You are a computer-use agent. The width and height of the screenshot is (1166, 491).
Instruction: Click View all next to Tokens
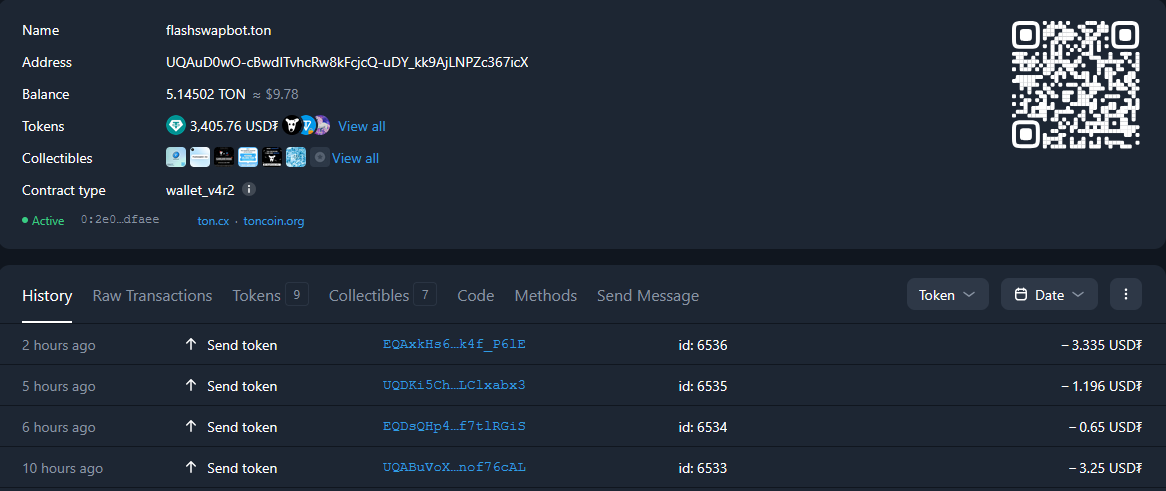tap(362, 126)
